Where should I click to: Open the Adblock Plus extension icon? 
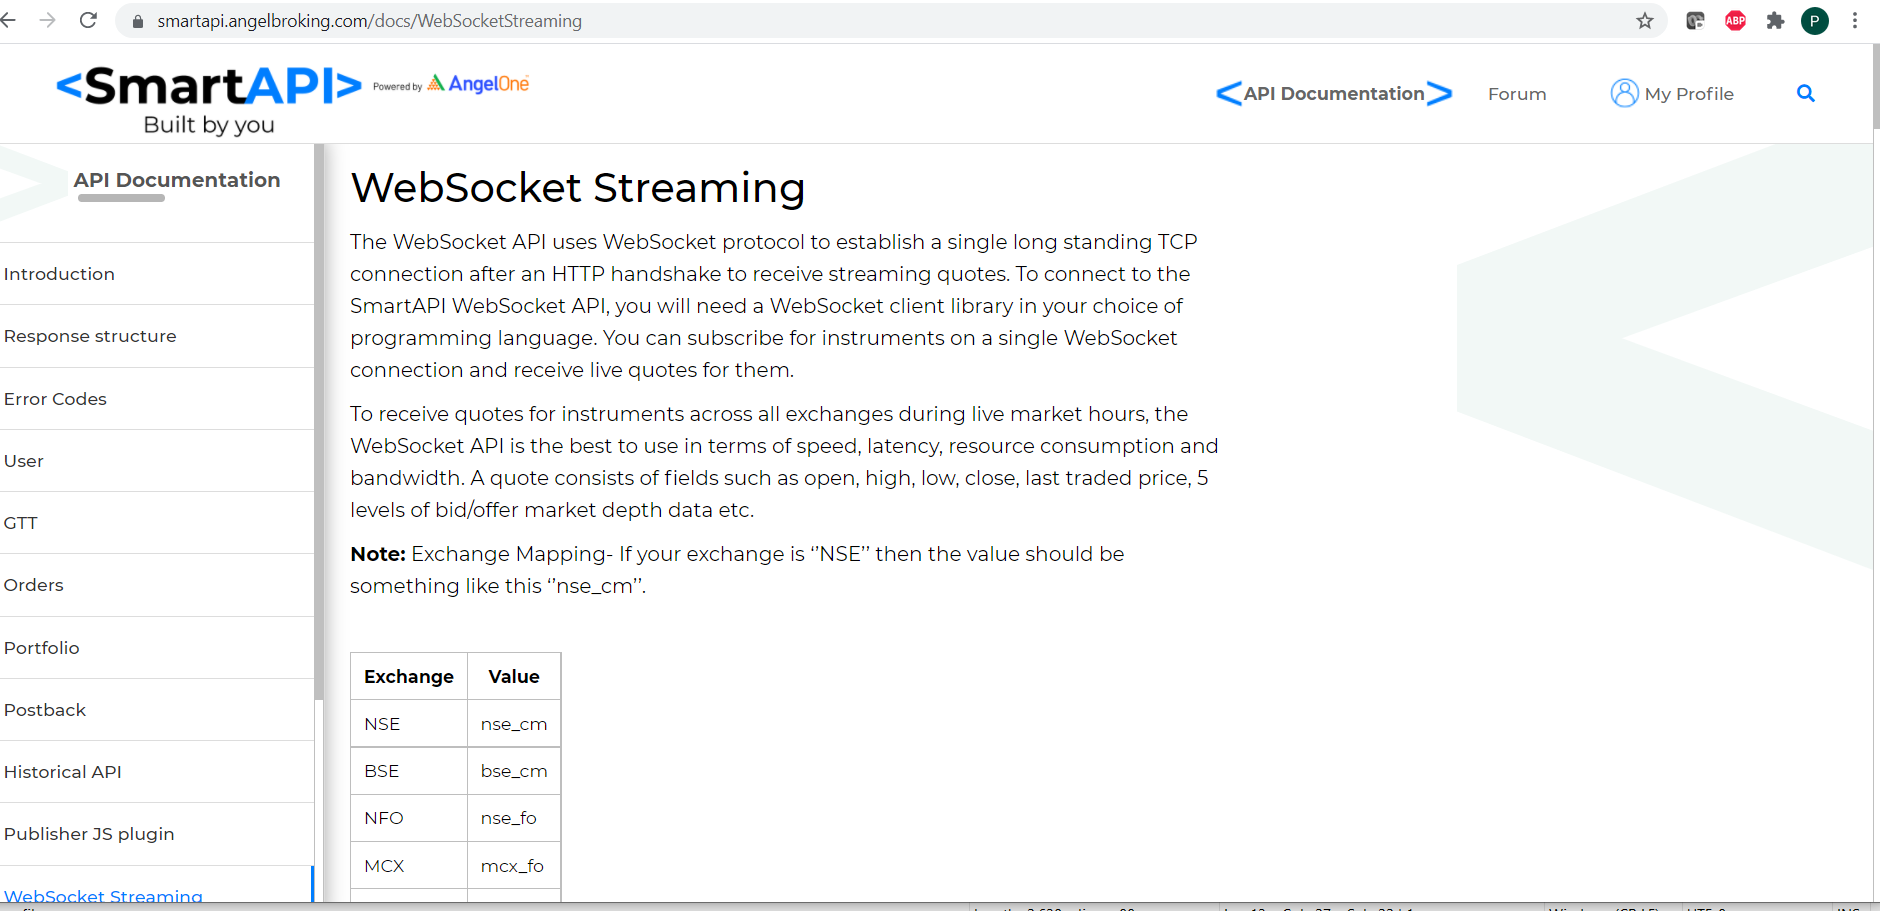pyautogui.click(x=1735, y=20)
